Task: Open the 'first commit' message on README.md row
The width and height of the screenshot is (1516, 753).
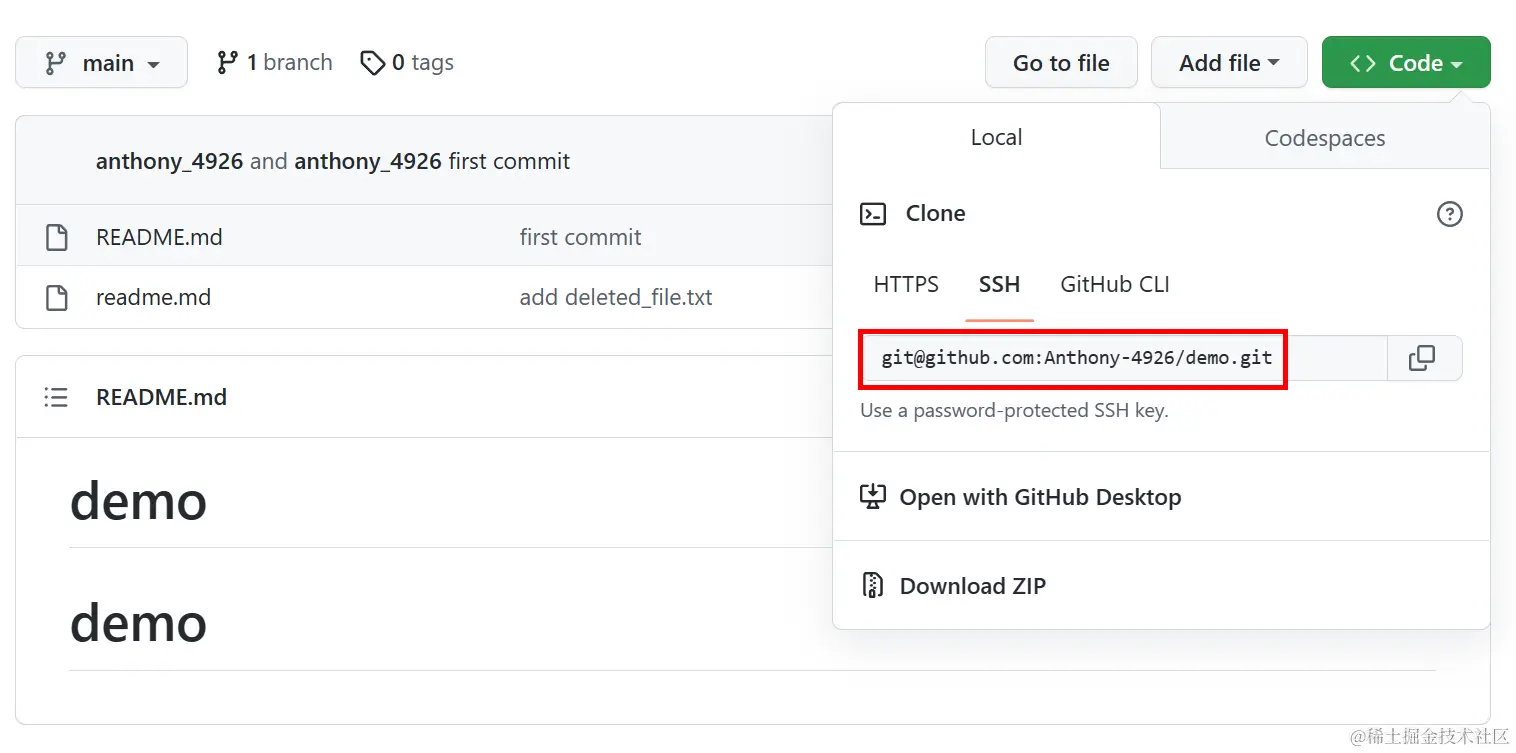Action: (x=580, y=238)
